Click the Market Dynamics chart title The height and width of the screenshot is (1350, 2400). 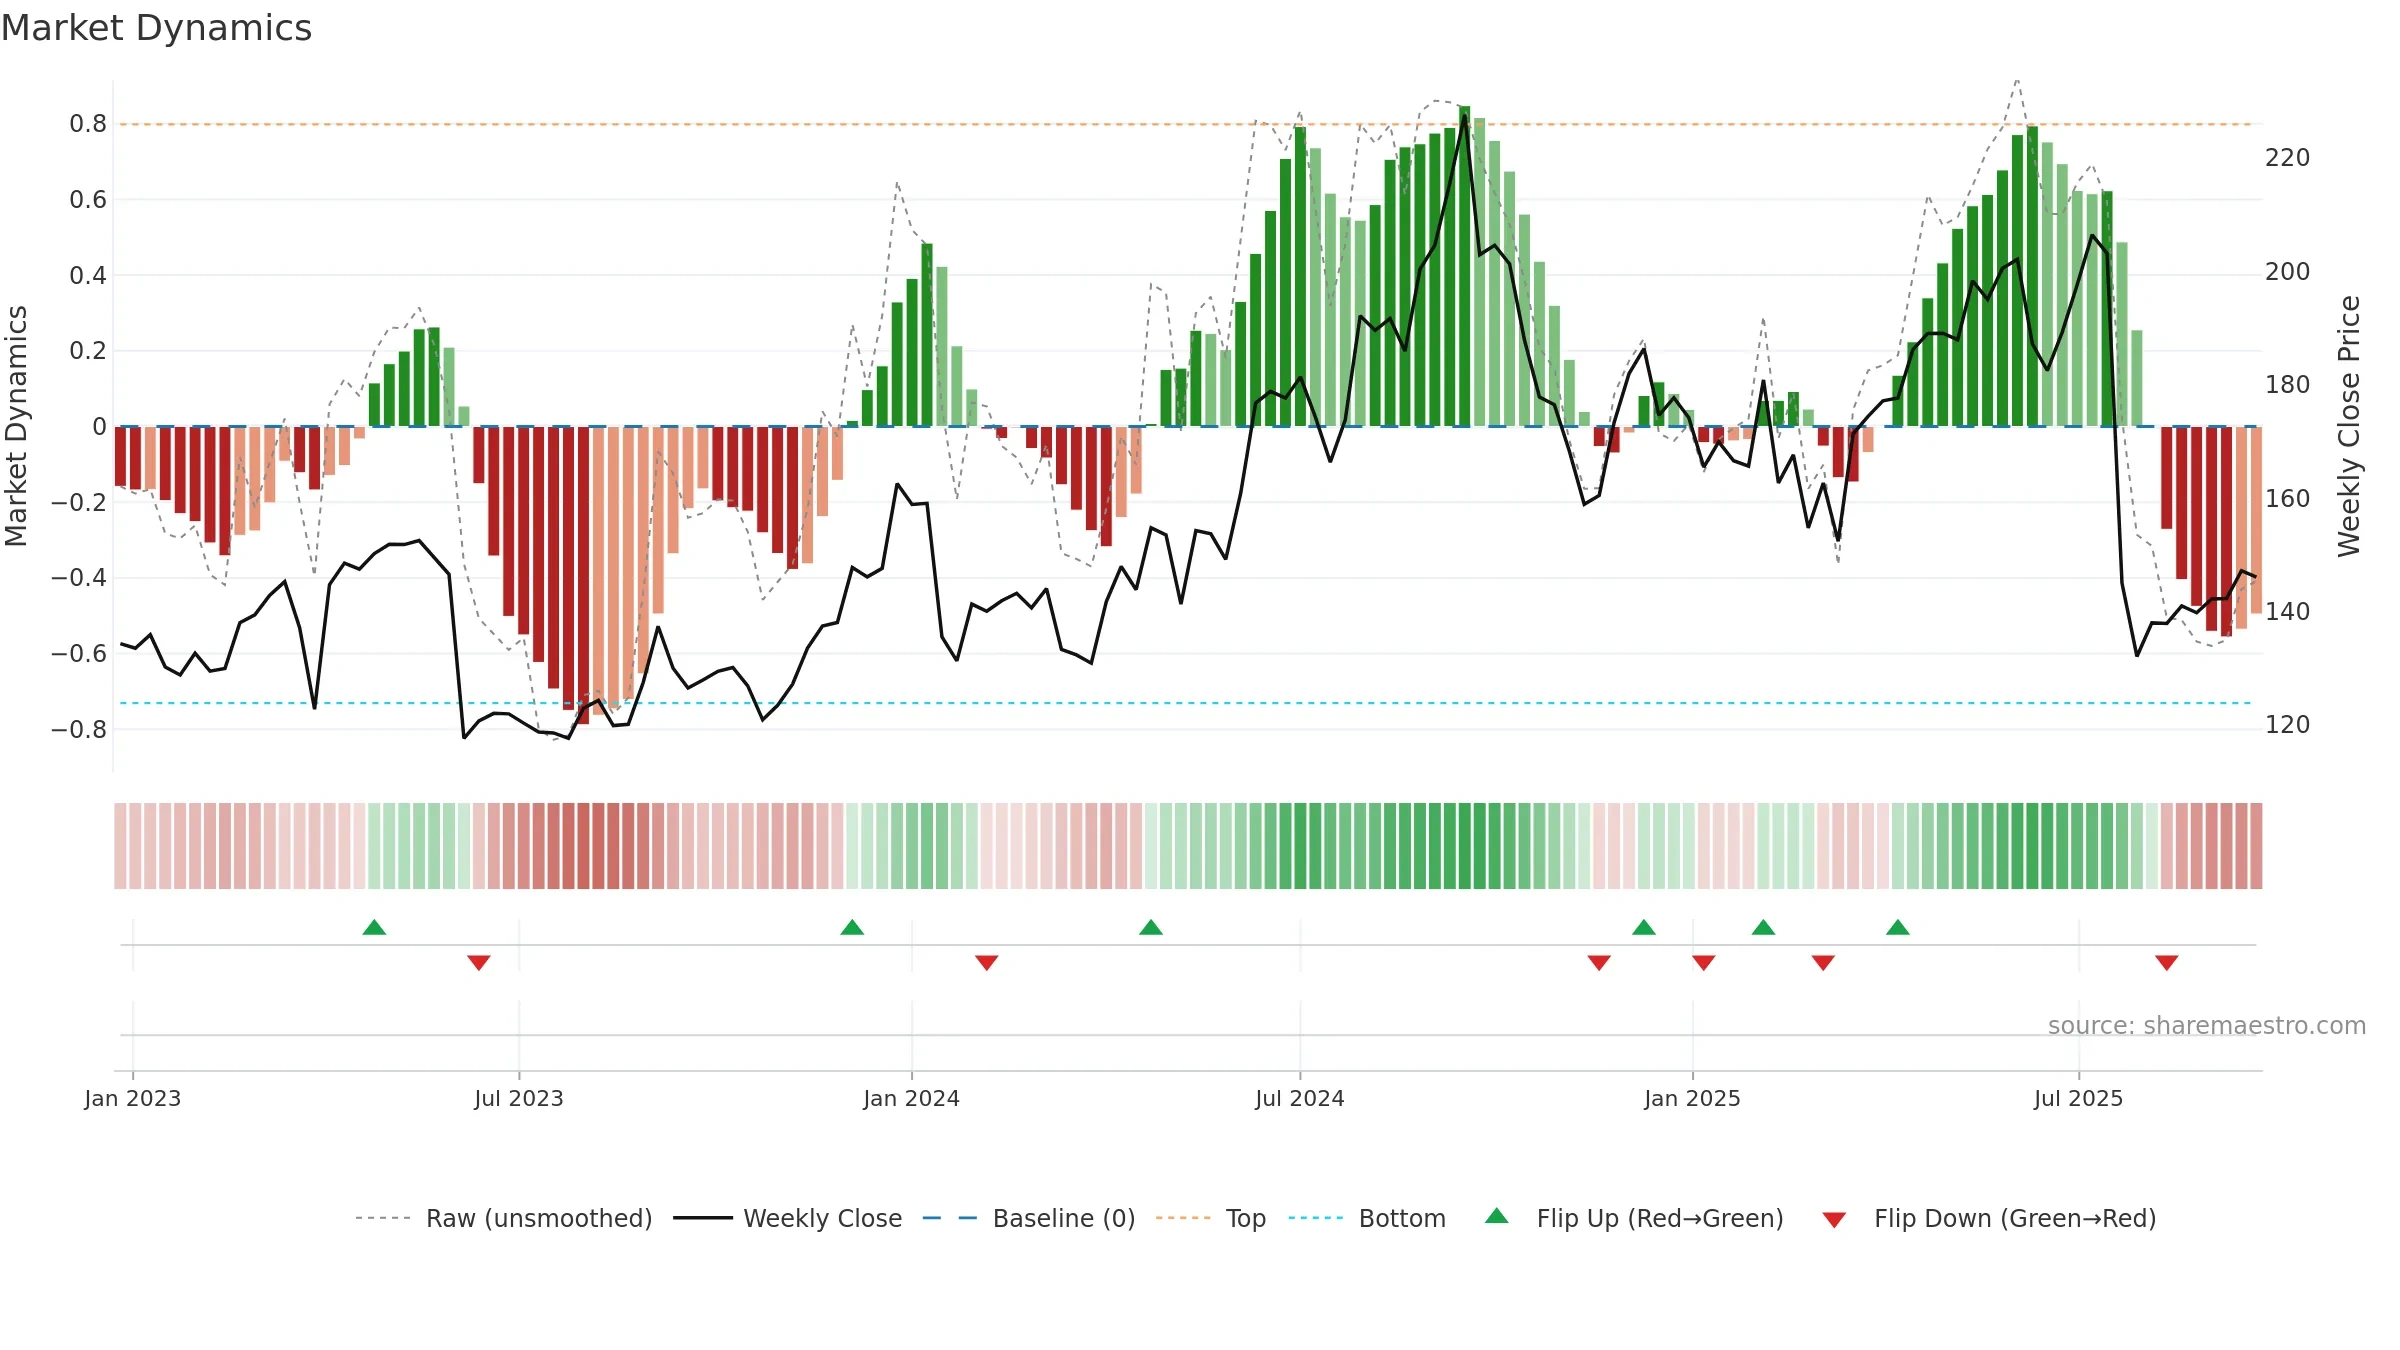pyautogui.click(x=157, y=28)
